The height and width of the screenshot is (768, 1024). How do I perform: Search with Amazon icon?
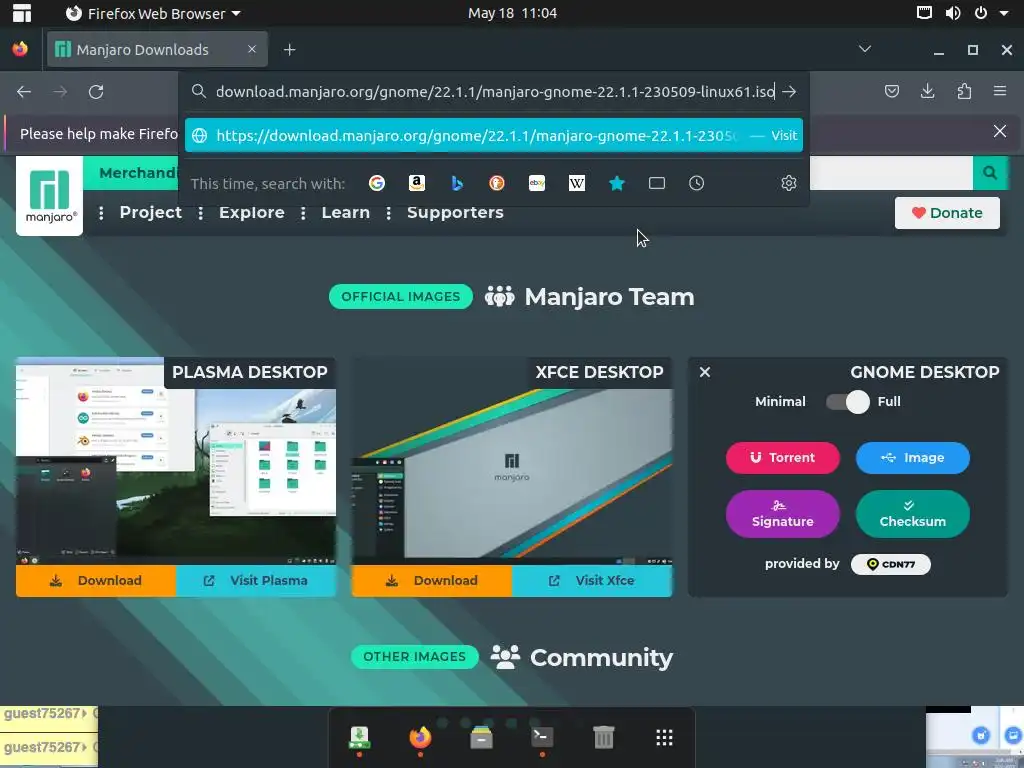click(x=417, y=184)
